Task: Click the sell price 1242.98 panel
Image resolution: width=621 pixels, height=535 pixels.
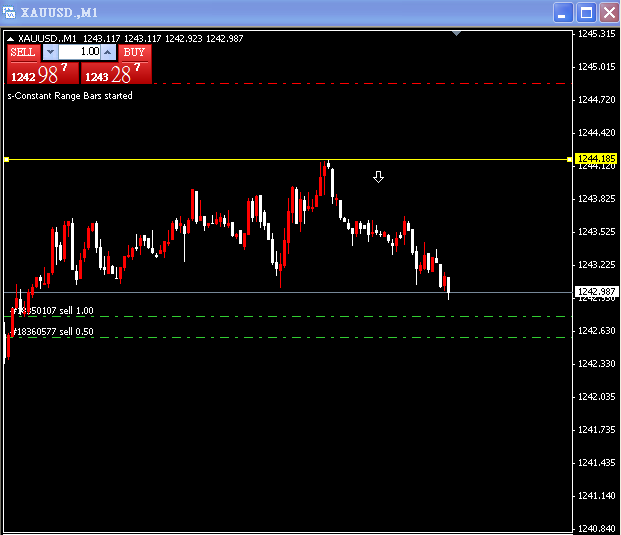Action: pyautogui.click(x=42, y=73)
